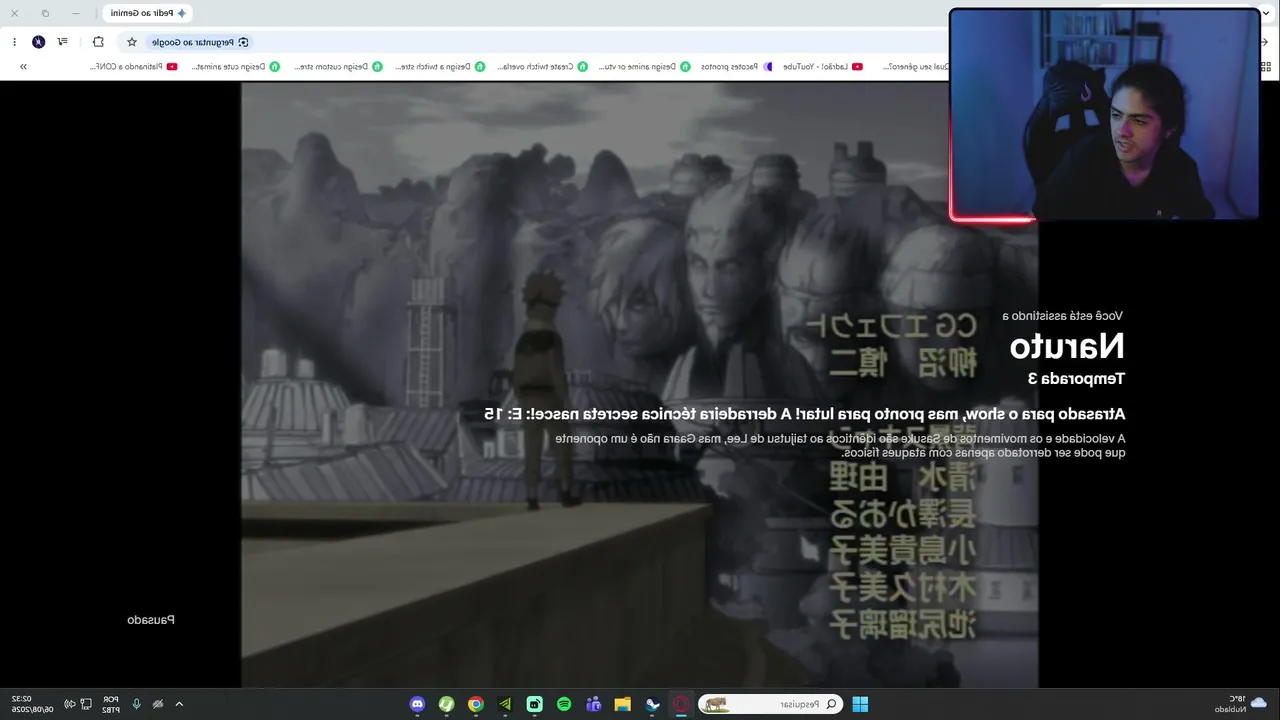Bookmark this page with the star icon

[x=131, y=42]
